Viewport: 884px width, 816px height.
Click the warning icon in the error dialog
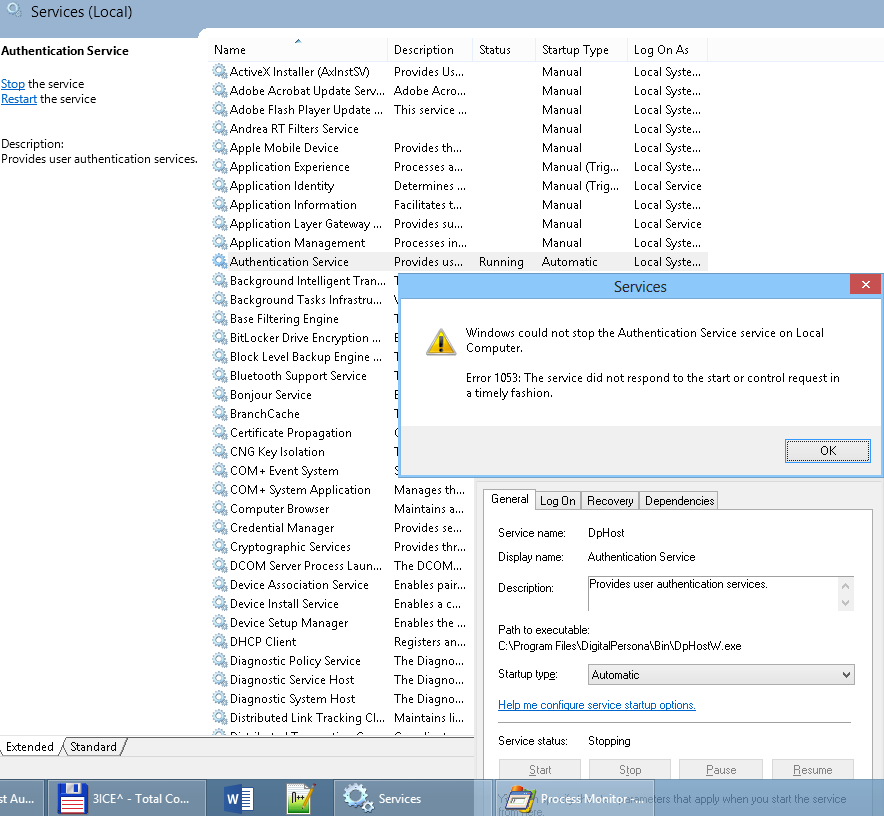pyautogui.click(x=441, y=341)
